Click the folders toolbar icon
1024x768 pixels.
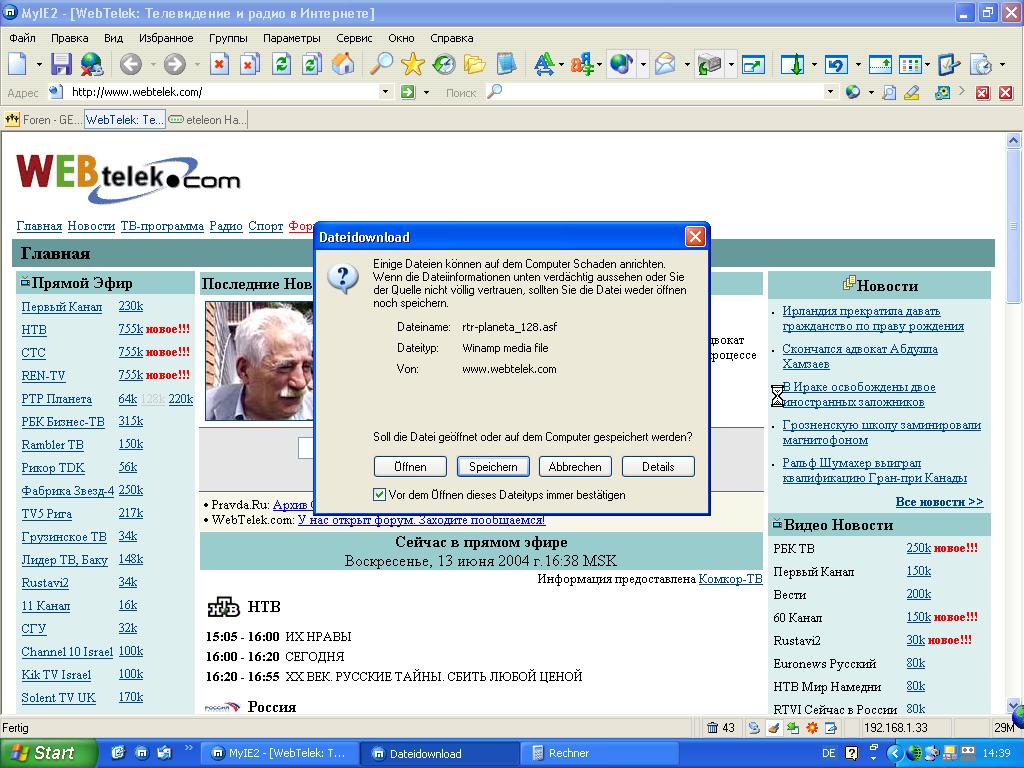(x=475, y=64)
